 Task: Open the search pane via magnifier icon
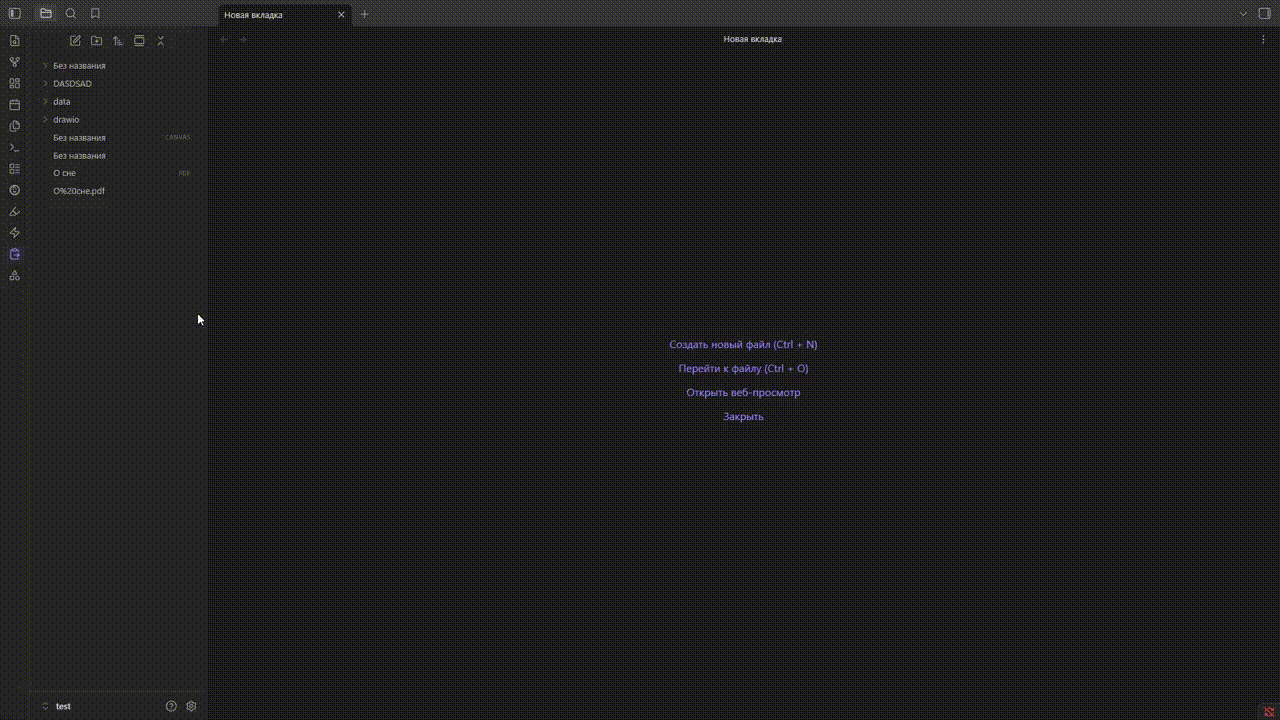coord(70,13)
